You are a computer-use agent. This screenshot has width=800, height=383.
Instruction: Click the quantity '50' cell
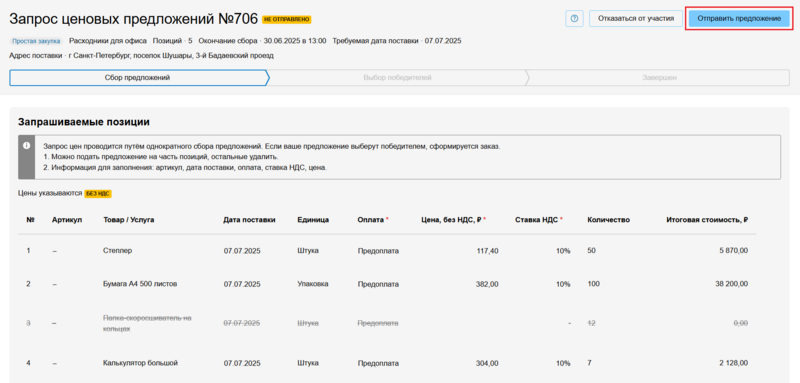(x=591, y=251)
